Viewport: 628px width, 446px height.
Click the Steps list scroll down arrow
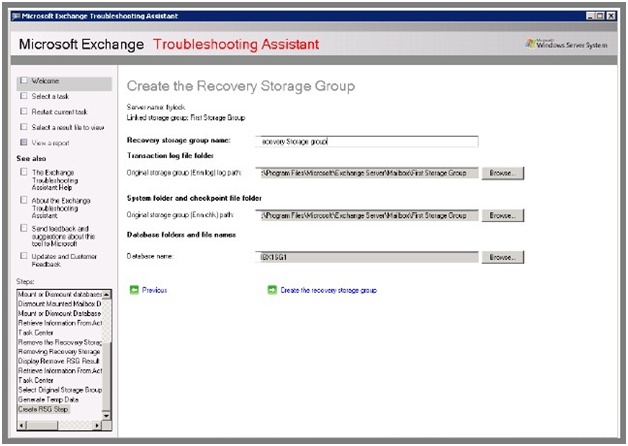[106, 416]
